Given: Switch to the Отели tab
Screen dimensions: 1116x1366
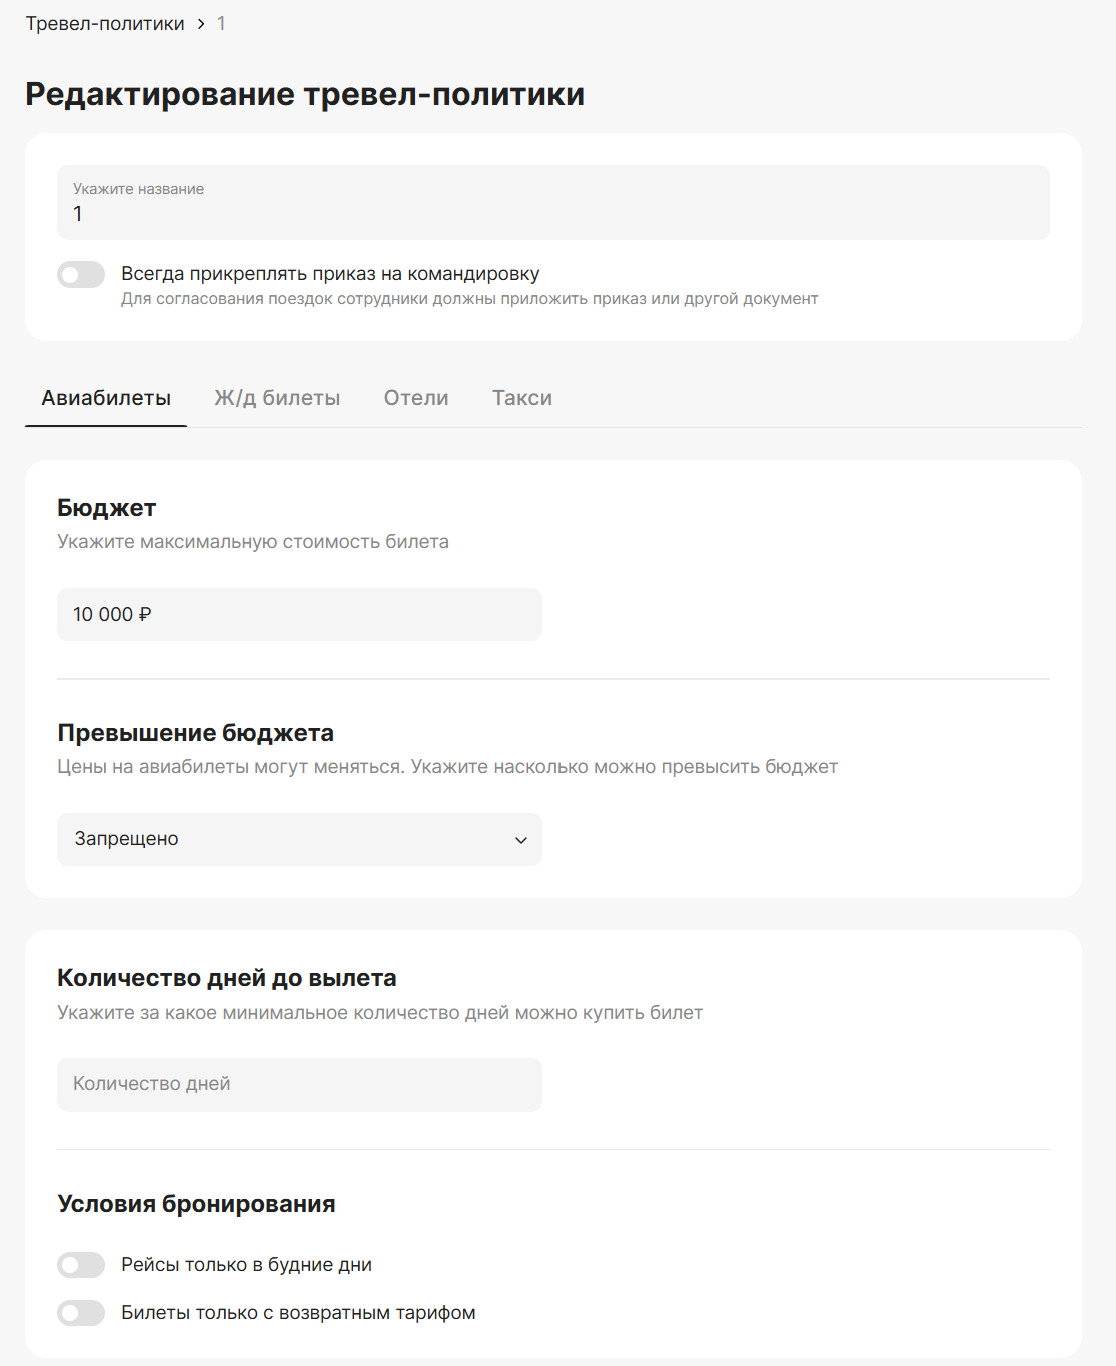Looking at the screenshot, I should pos(416,398).
